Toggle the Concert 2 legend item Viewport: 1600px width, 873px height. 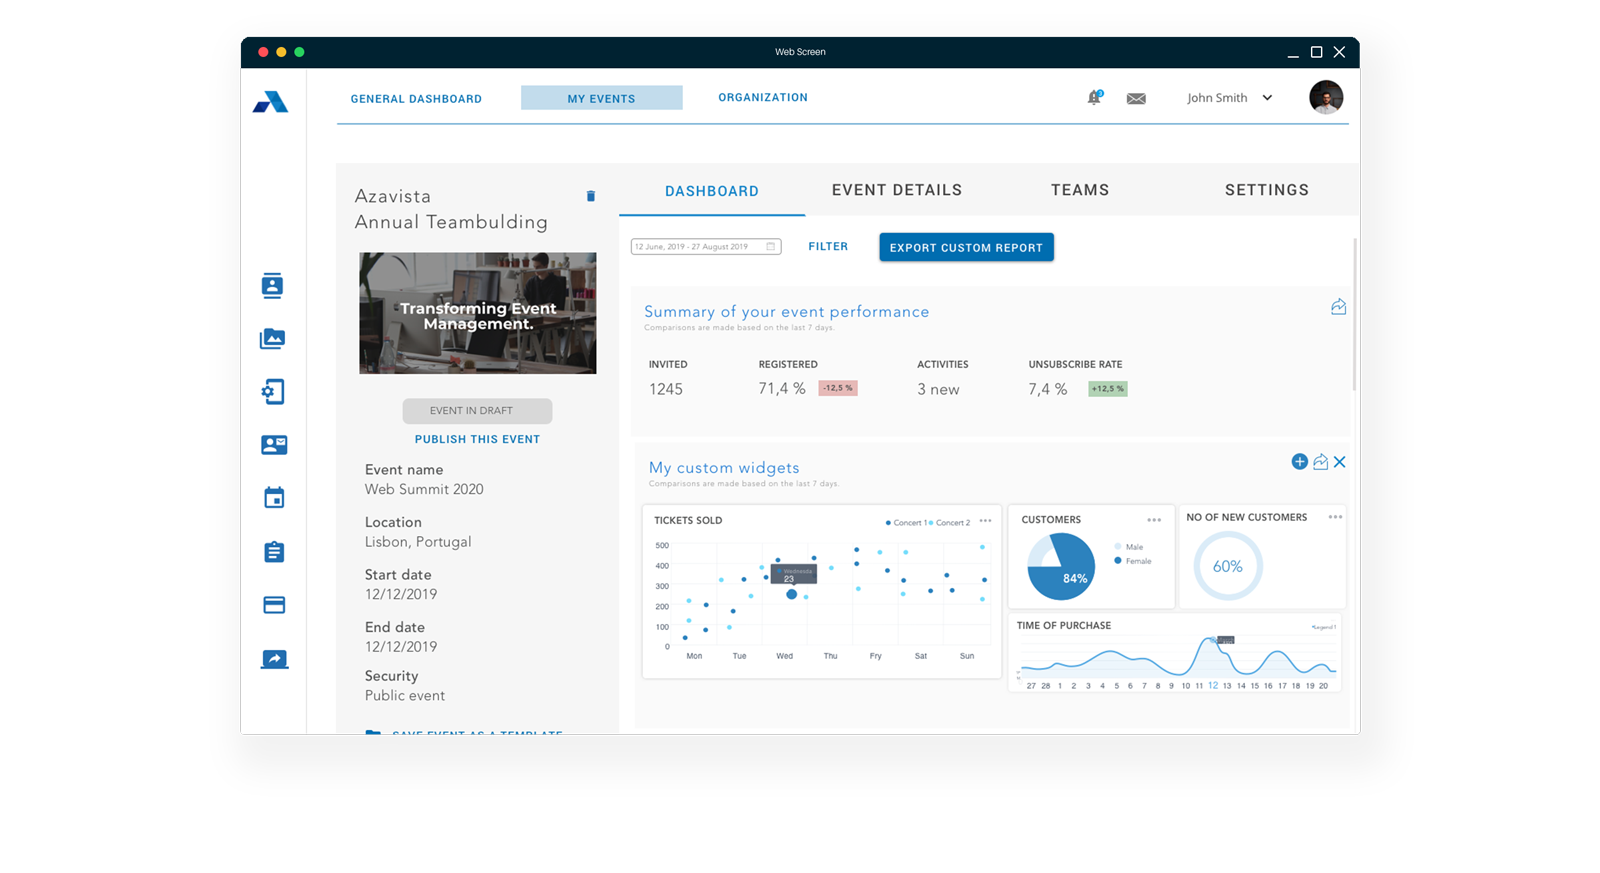point(950,522)
